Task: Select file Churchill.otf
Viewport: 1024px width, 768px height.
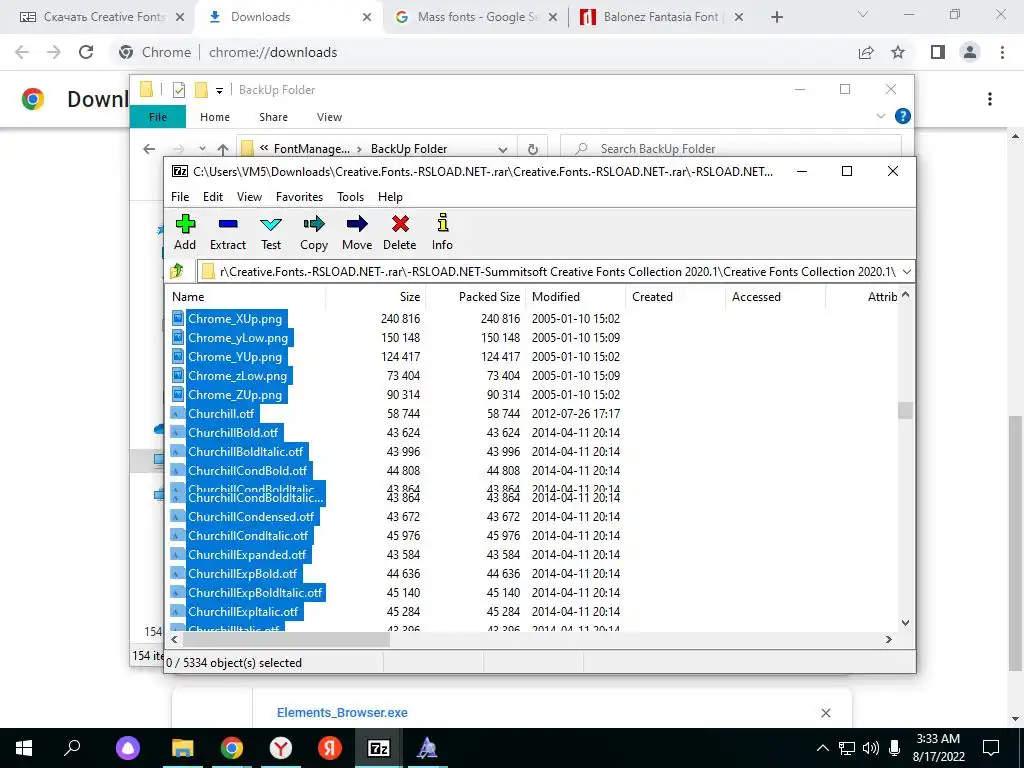Action: (x=221, y=413)
